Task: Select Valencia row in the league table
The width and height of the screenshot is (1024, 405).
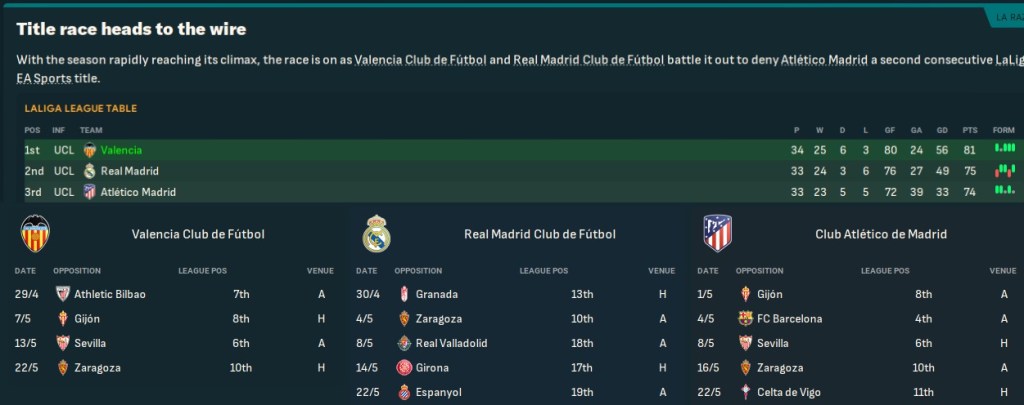Action: (x=500, y=150)
